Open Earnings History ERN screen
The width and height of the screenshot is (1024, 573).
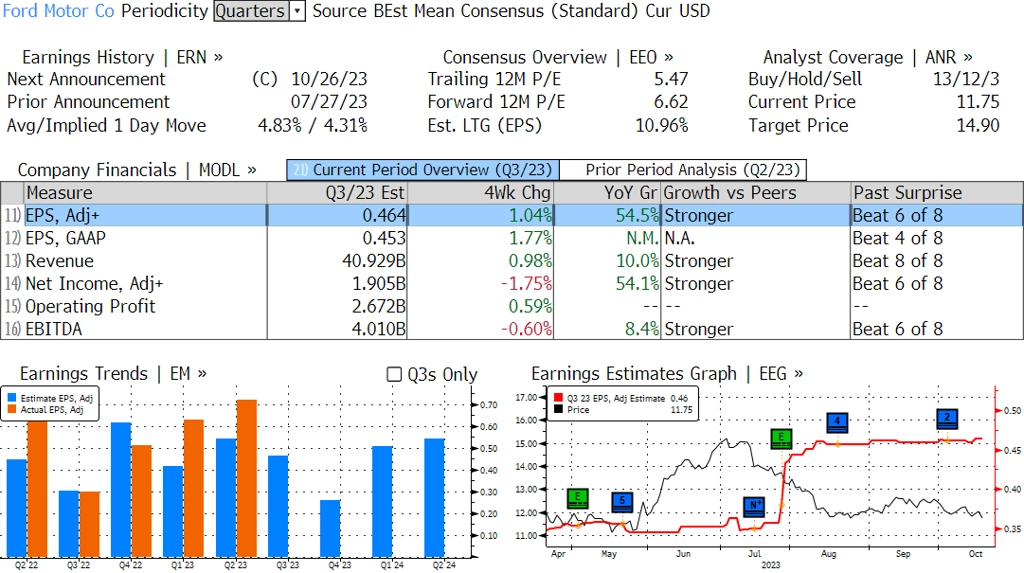pos(122,57)
